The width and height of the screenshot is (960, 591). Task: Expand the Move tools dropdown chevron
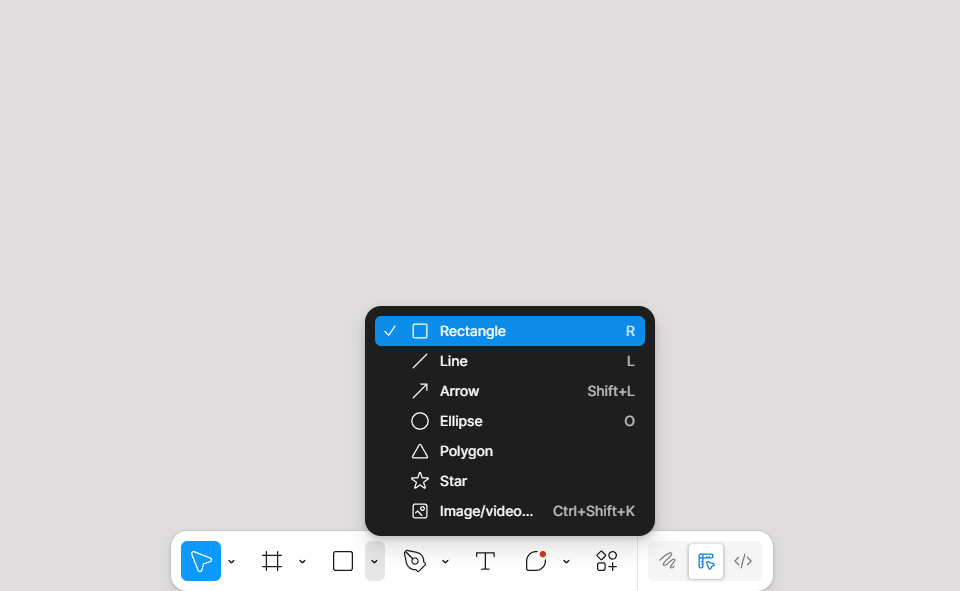pos(232,562)
